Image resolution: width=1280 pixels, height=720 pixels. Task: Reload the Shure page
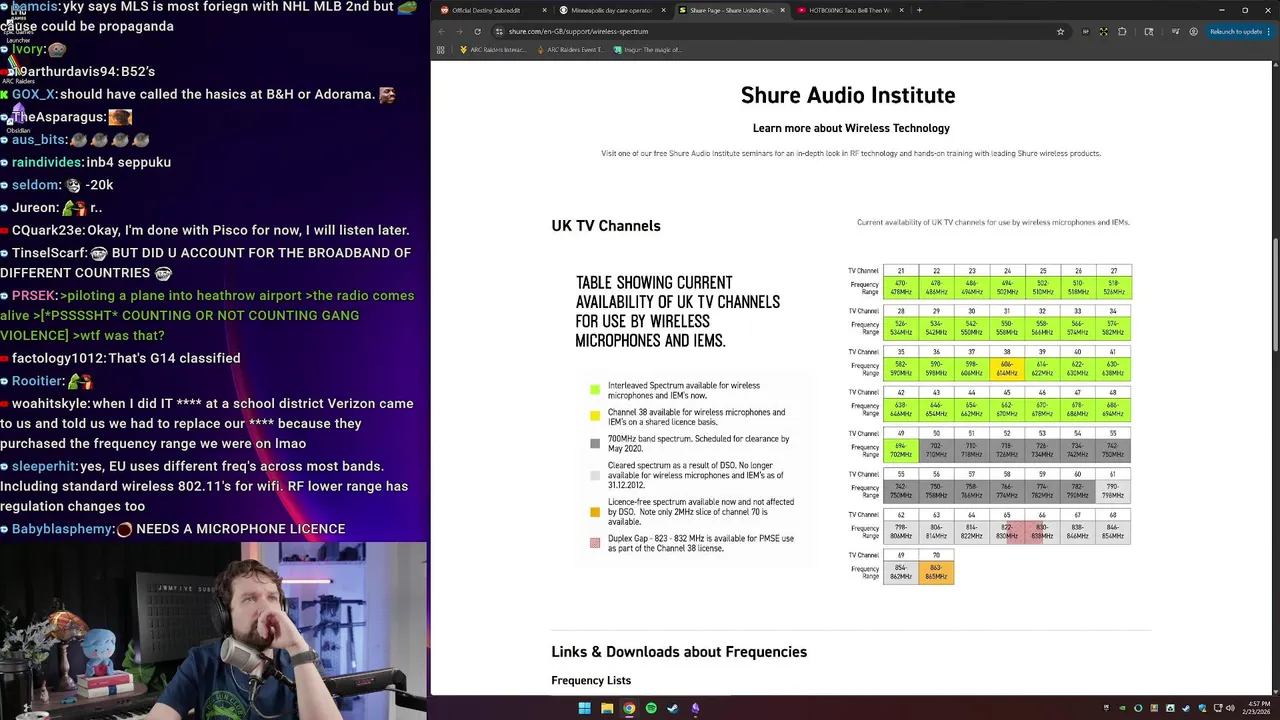tap(477, 31)
